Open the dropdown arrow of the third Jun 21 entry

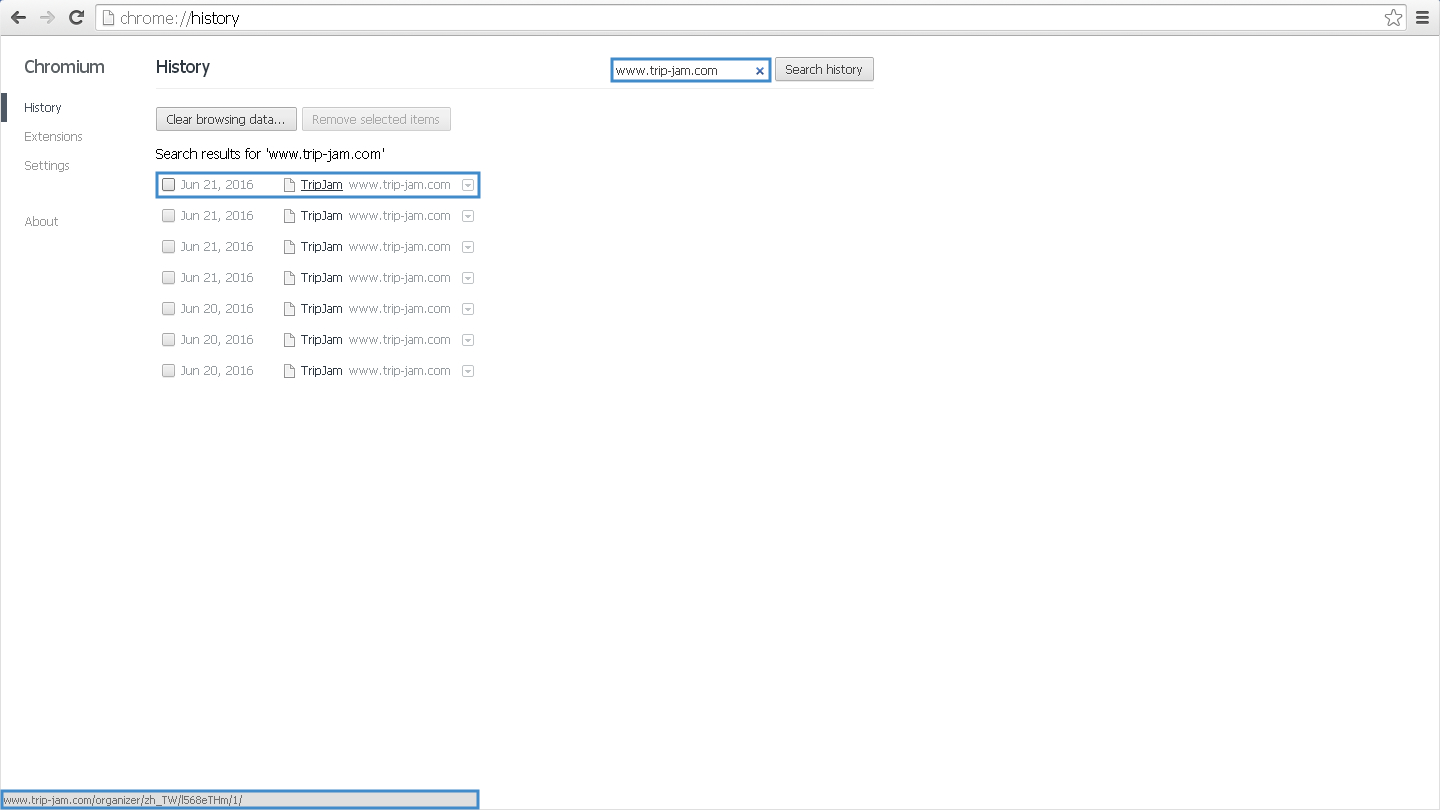(x=468, y=247)
